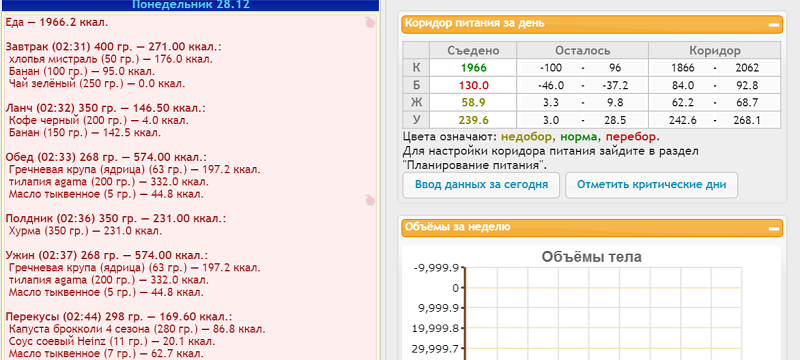Click the green '1966' eaten calories value
Viewport: 800px width, 360px height.
473,68
